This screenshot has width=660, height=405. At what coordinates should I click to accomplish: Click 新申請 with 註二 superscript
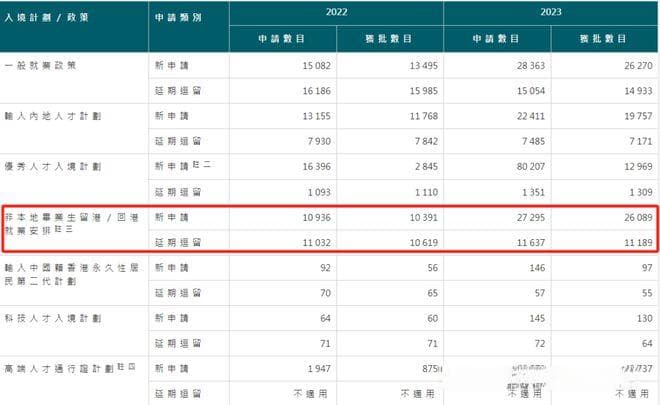click(x=183, y=166)
